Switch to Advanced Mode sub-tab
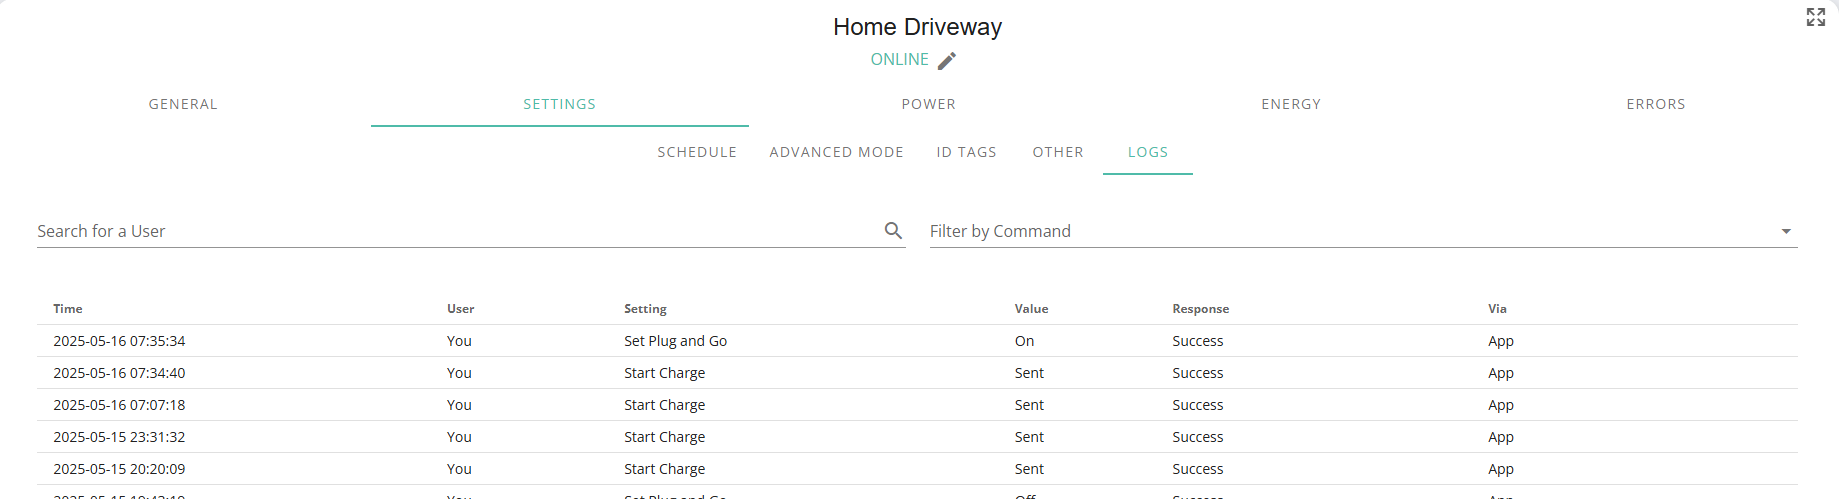The image size is (1839, 499). [x=837, y=152]
